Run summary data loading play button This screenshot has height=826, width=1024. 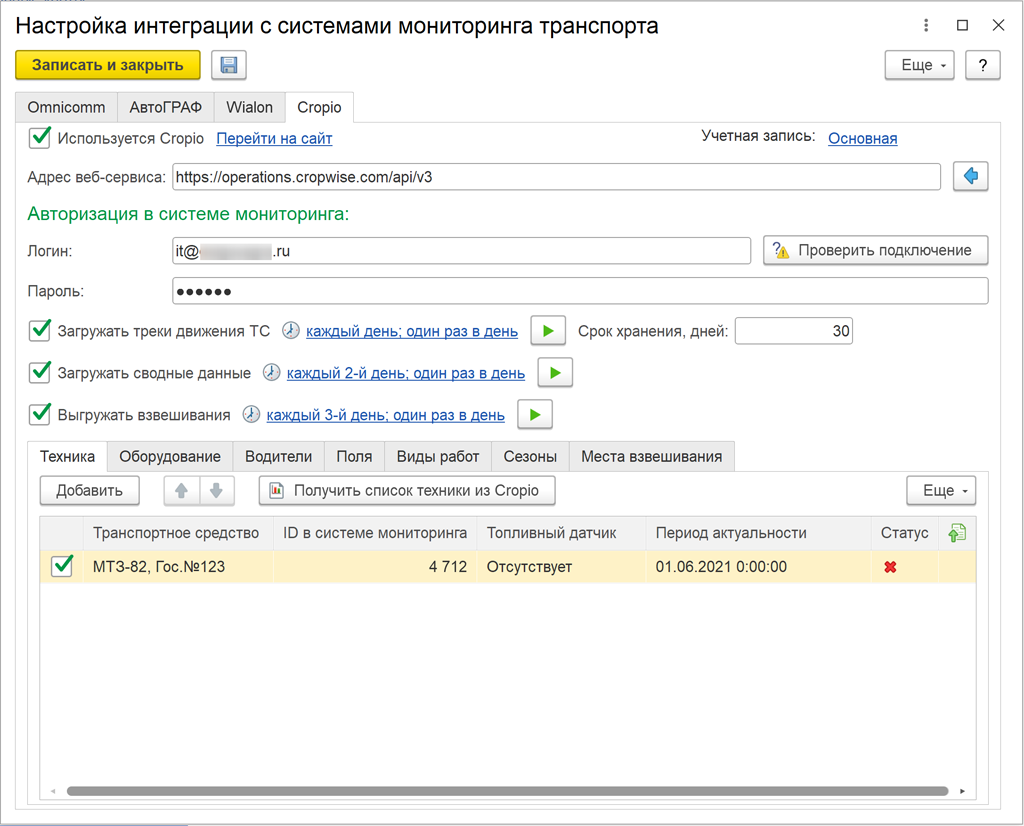click(x=555, y=373)
